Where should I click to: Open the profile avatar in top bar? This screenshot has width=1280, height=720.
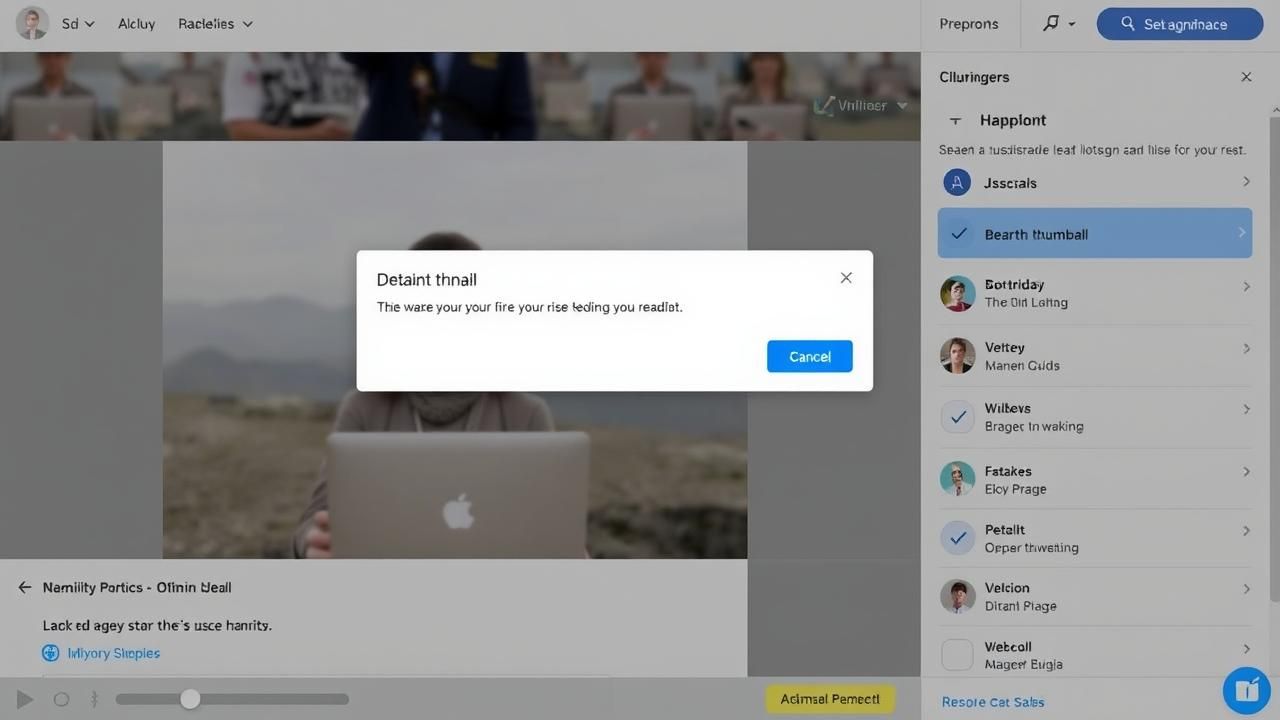(x=32, y=23)
